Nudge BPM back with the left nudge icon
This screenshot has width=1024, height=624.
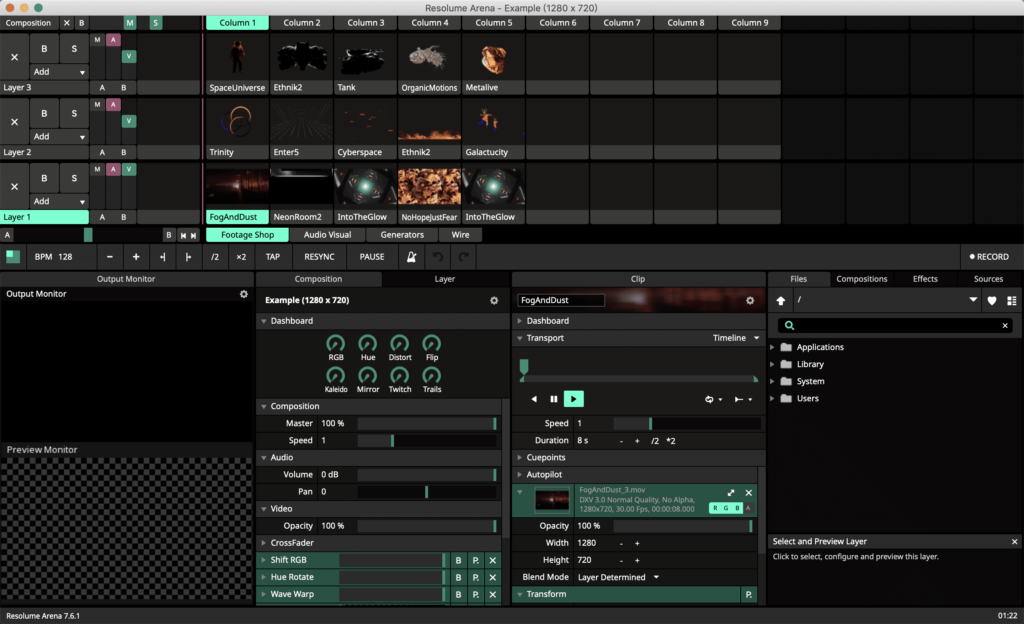[x=162, y=257]
